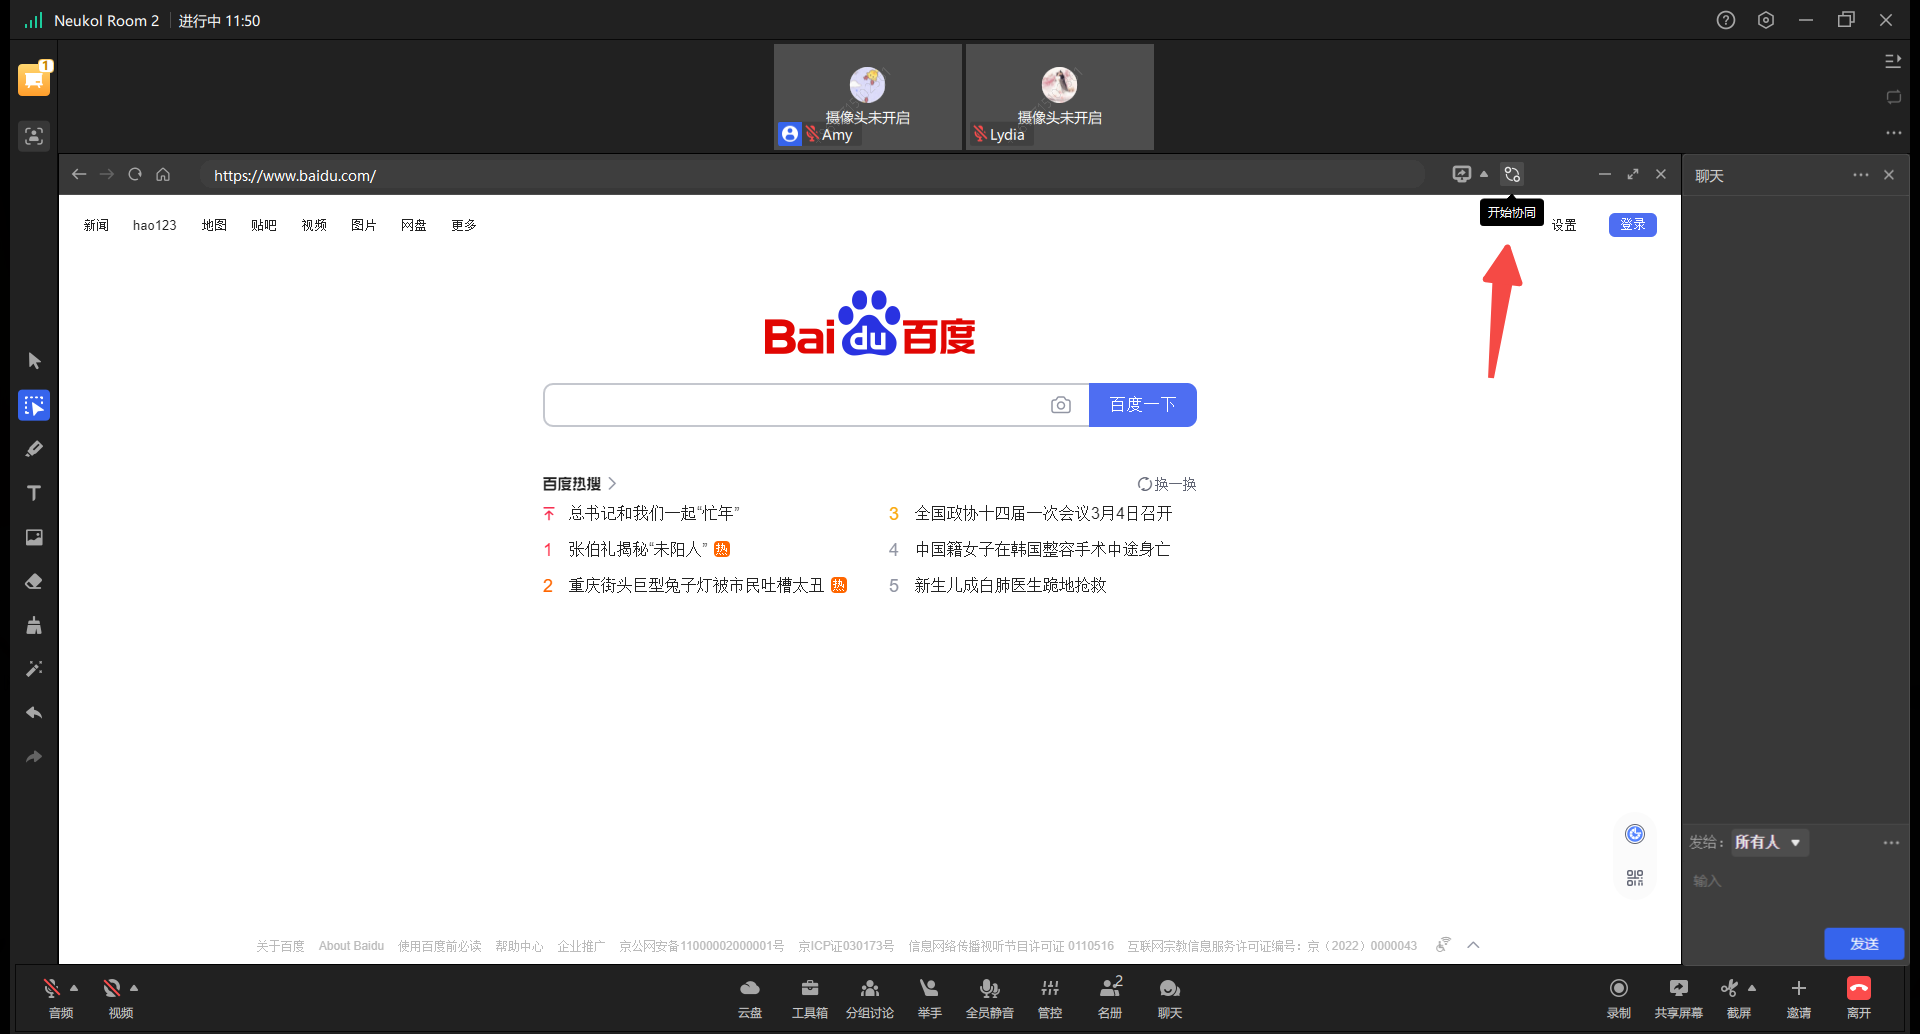
Task: Refresh hot searches with 换一换
Action: (x=1167, y=484)
